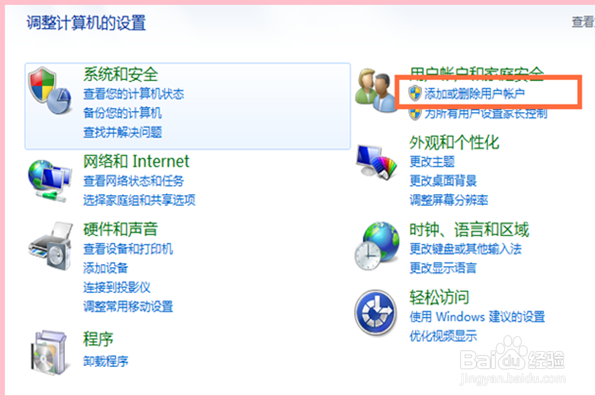Open the Clock, Language, Region globe icon
The width and height of the screenshot is (600, 400).
click(377, 246)
